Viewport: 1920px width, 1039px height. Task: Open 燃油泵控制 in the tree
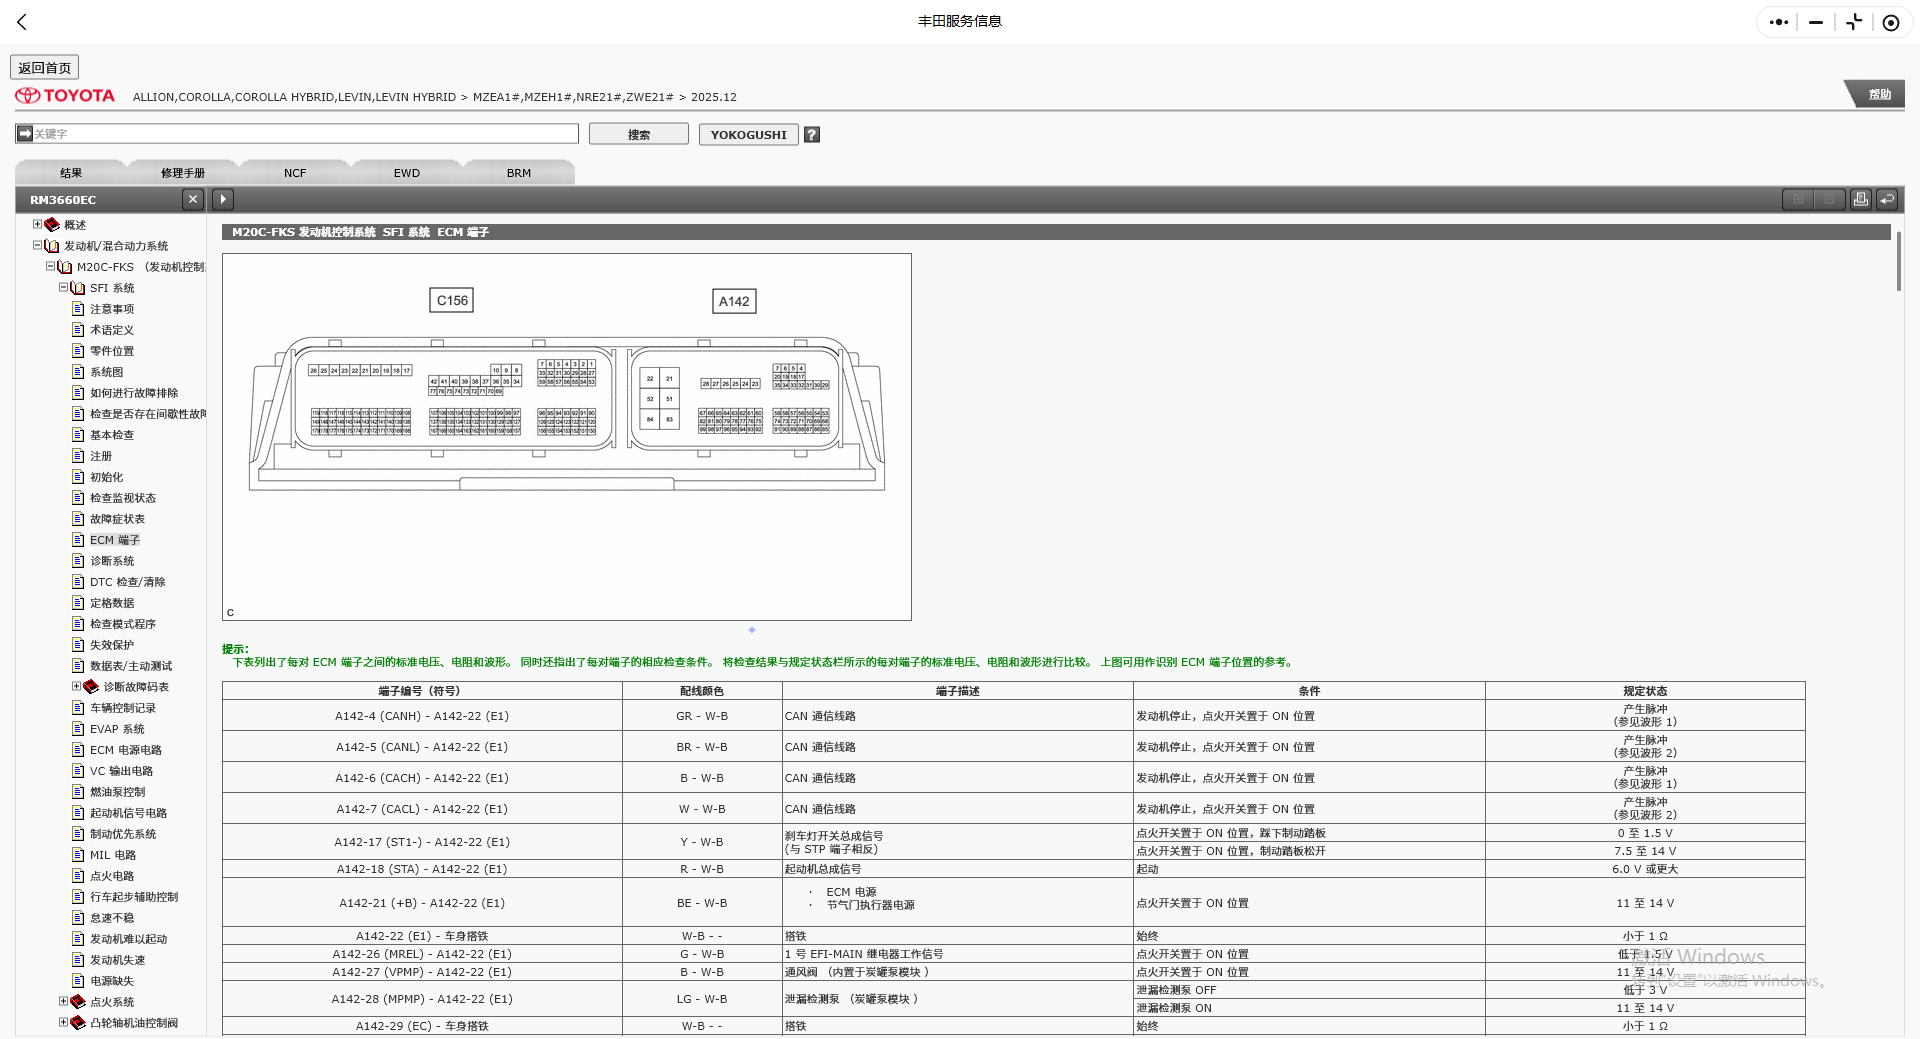click(117, 792)
